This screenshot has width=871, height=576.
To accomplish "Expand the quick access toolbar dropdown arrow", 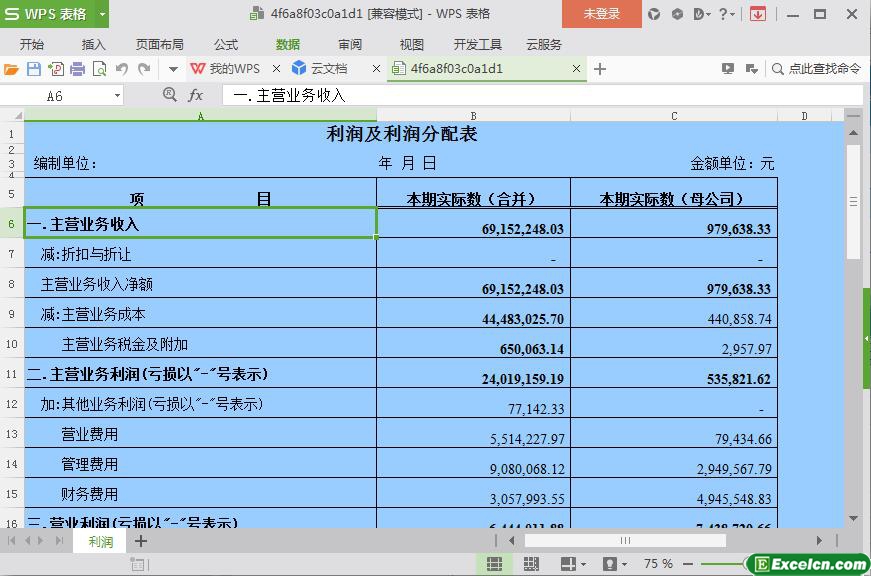I will [x=173, y=69].
